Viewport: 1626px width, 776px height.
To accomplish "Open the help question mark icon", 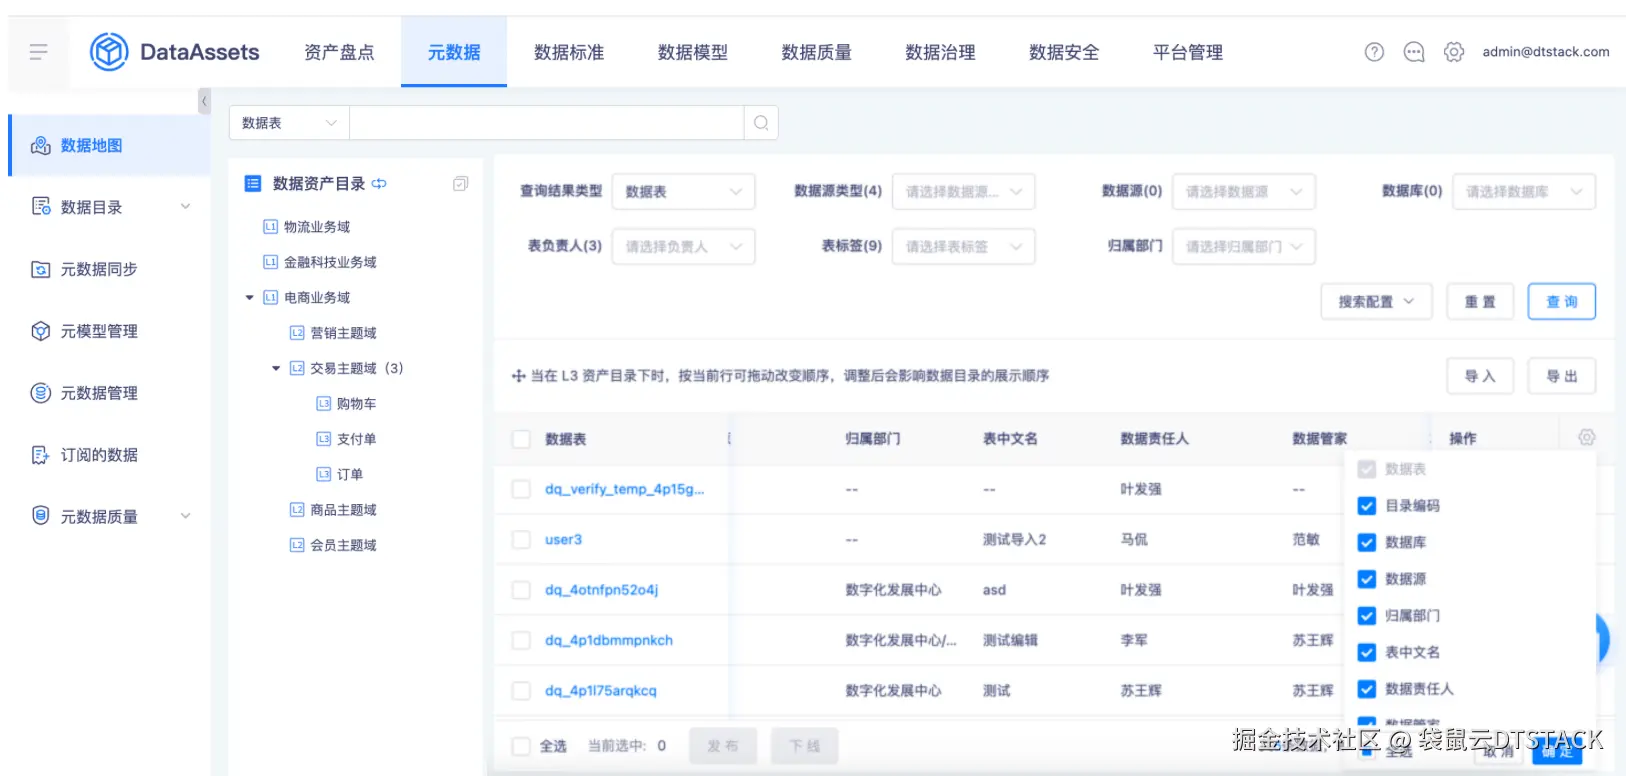I will coord(1374,52).
